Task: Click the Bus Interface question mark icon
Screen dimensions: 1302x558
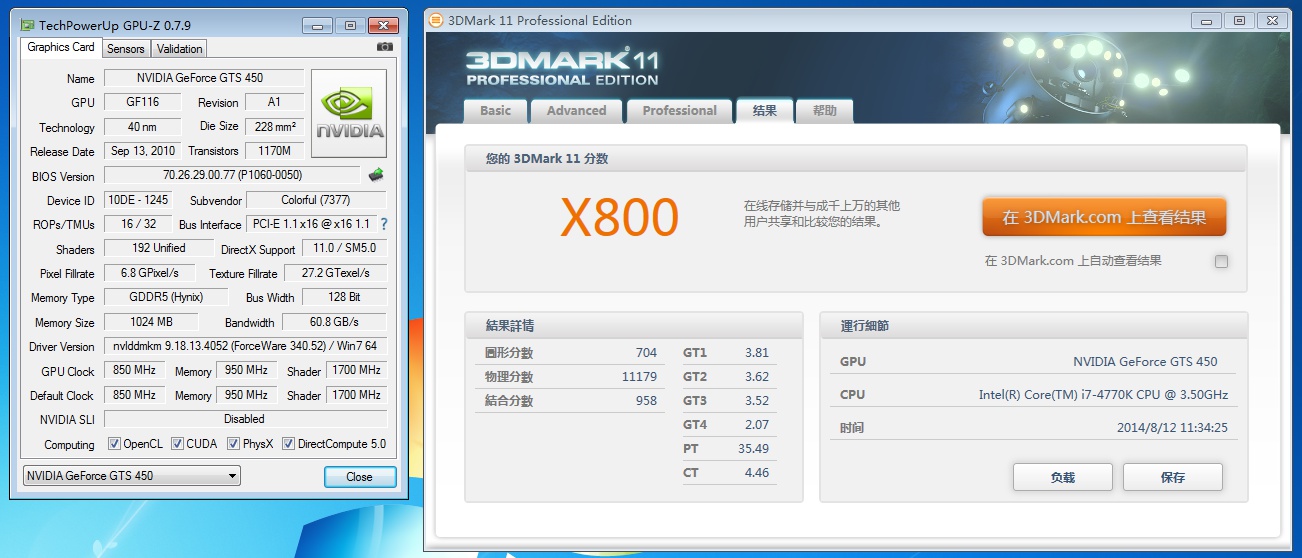Action: click(383, 224)
